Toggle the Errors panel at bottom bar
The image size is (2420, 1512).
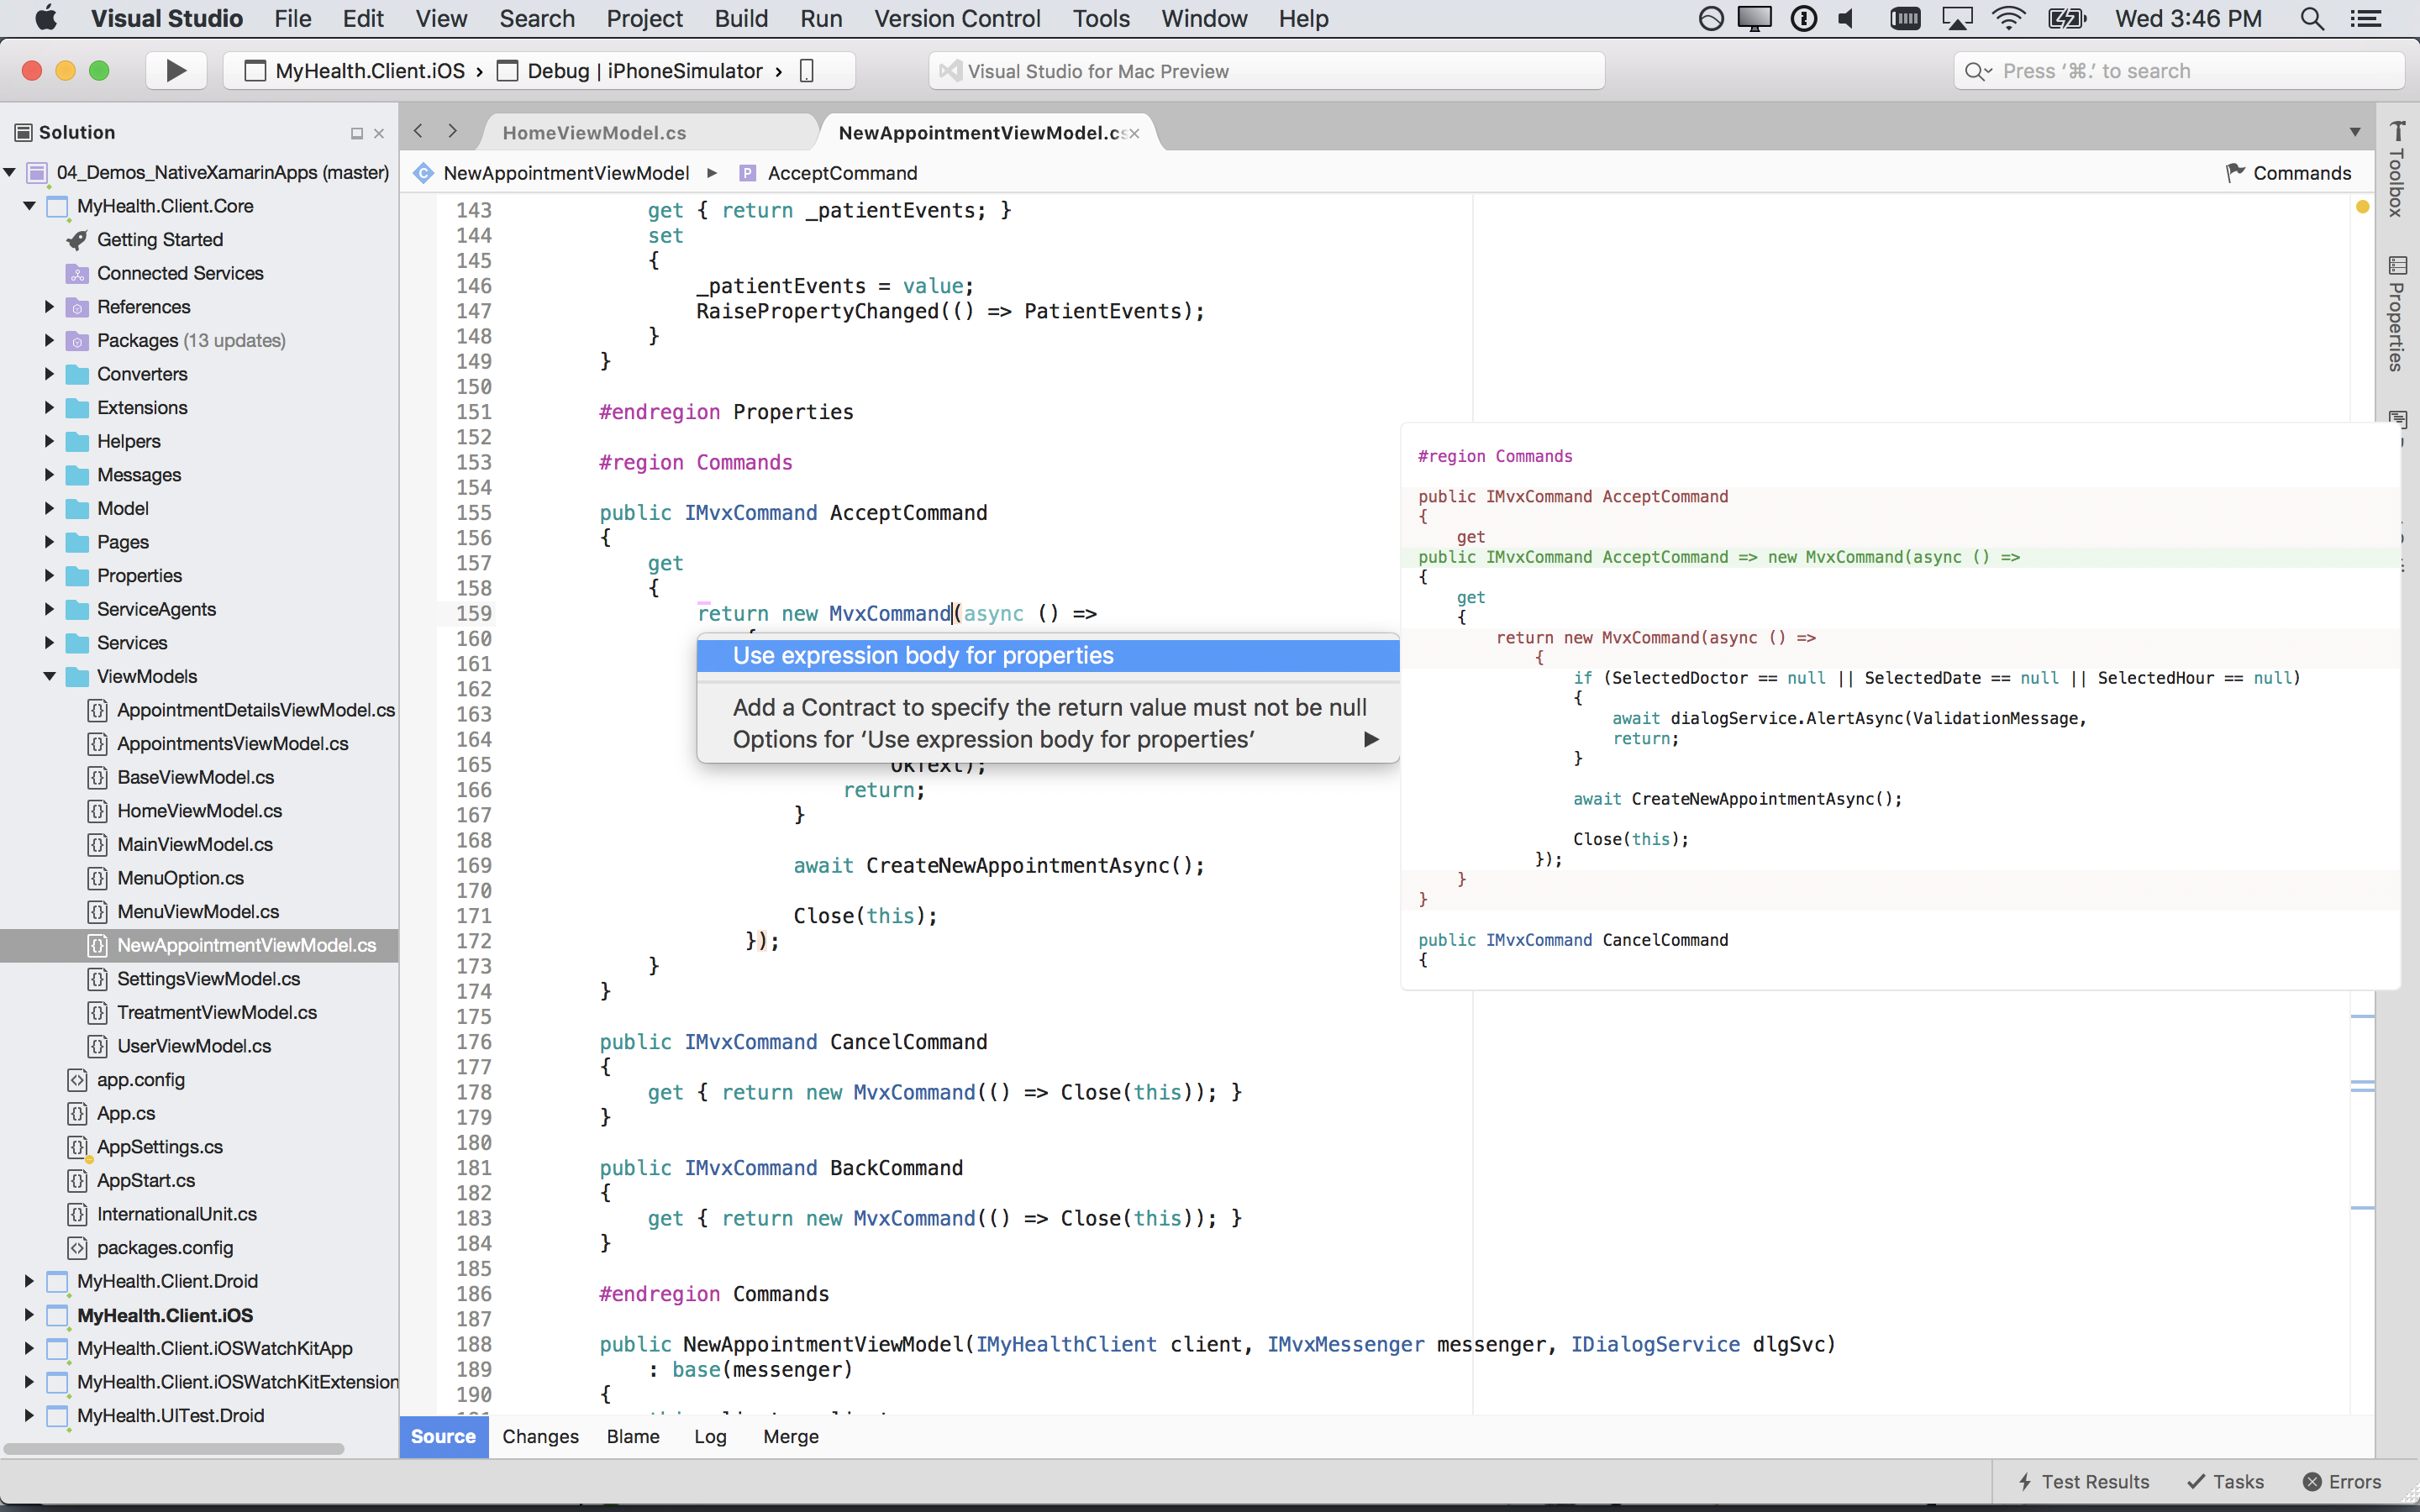(x=2352, y=1483)
